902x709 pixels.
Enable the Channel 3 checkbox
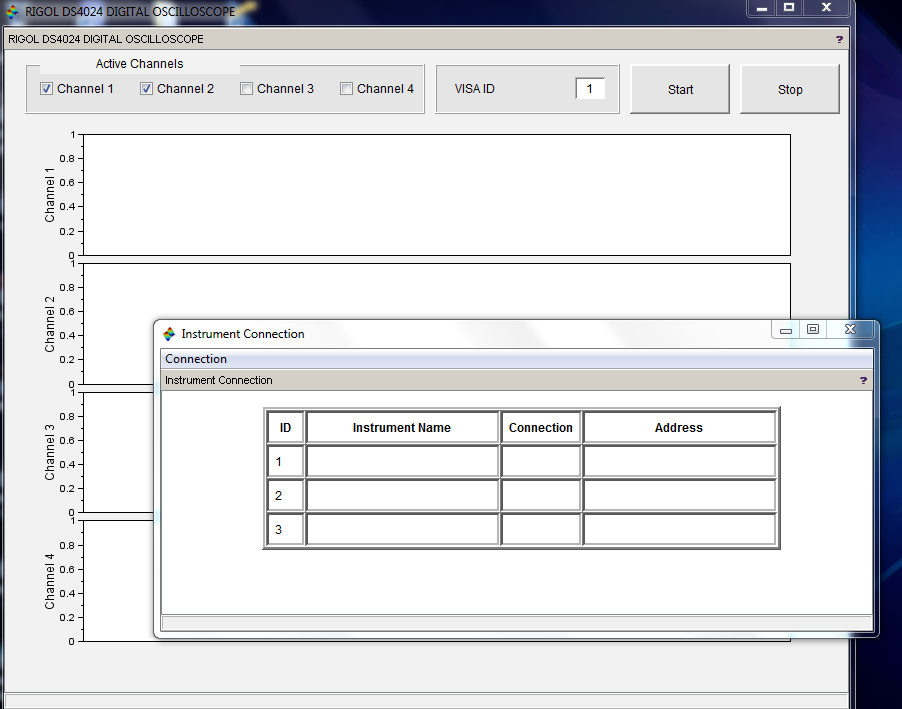[246, 89]
